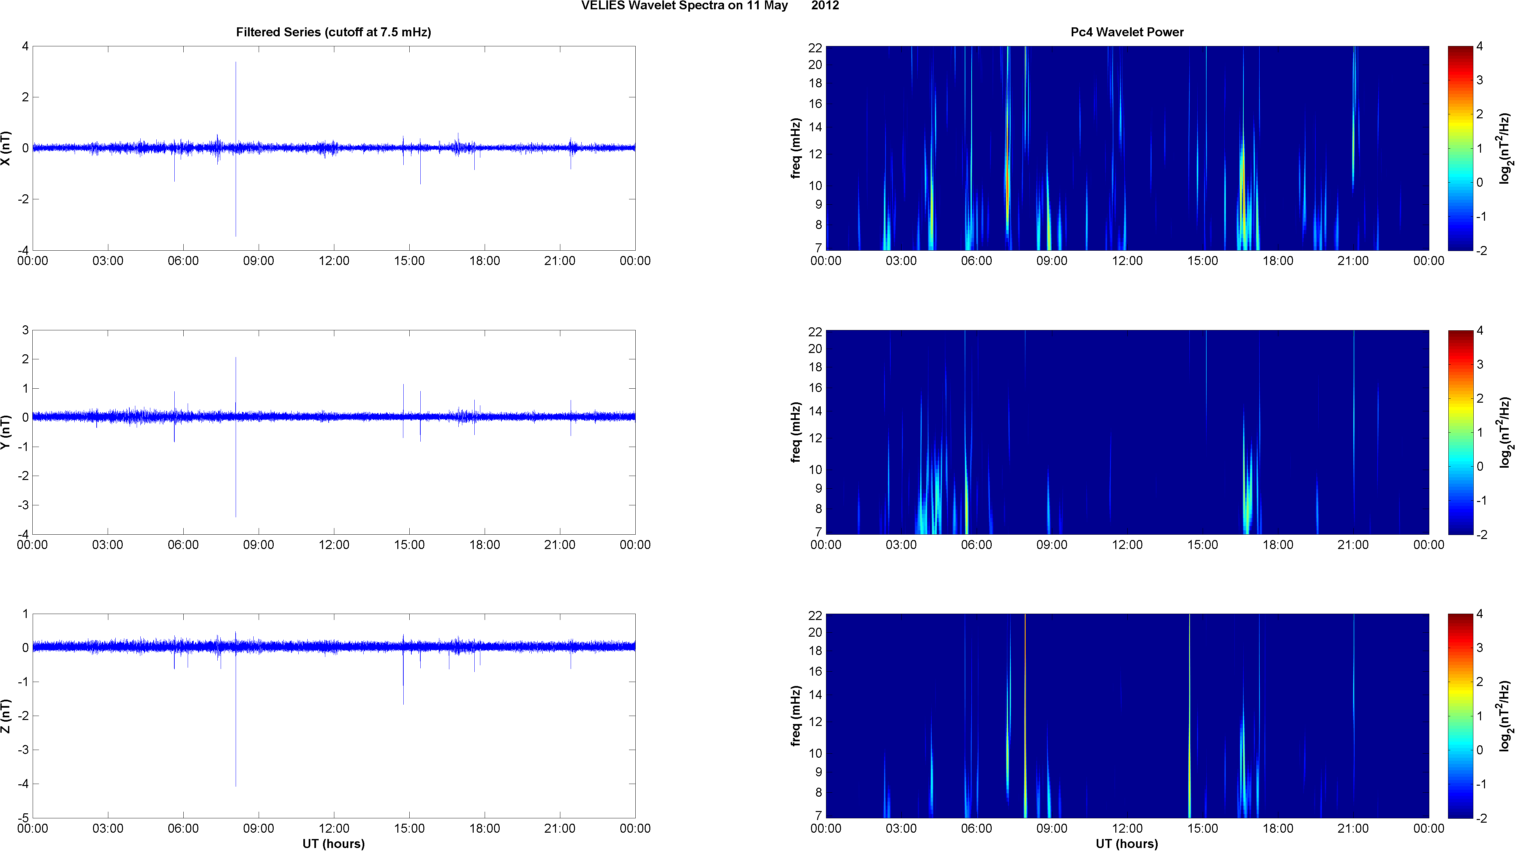Click UT (hours) label under bottom spectrogram
1515x851 pixels.
click(x=1127, y=843)
